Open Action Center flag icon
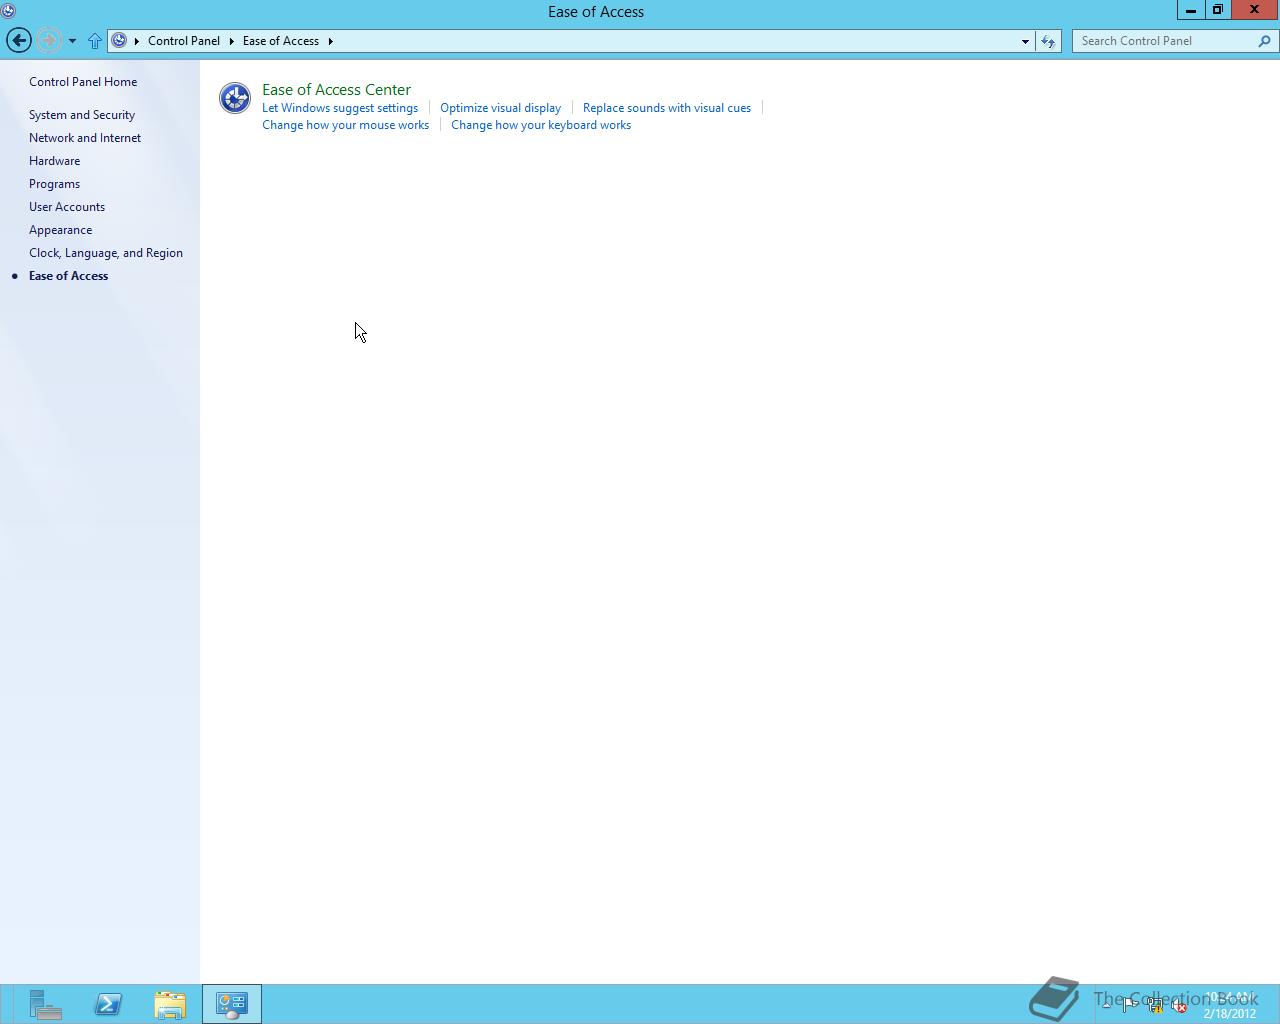Screen dimensions: 1280x1024 (1130, 1006)
